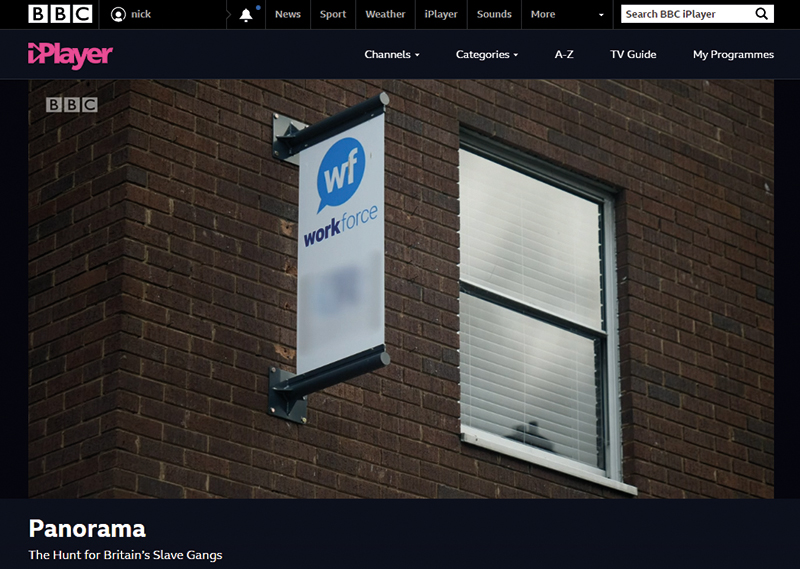Go to My Programmes
This screenshot has height=569, width=800.
pyautogui.click(x=733, y=54)
